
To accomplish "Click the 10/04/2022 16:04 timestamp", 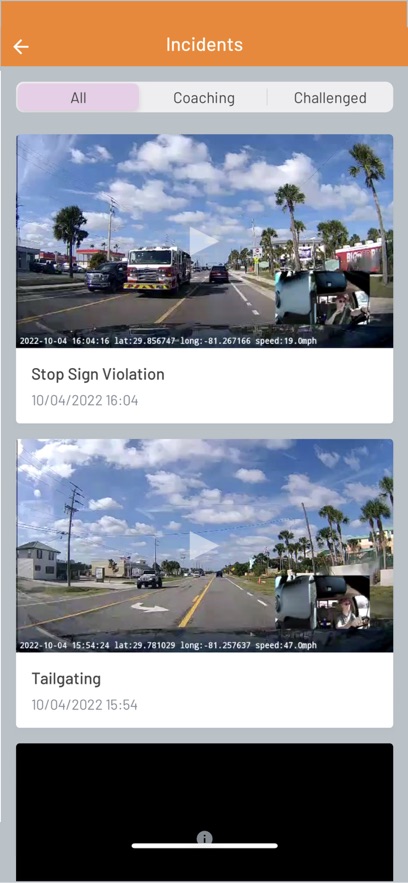I will coord(84,400).
